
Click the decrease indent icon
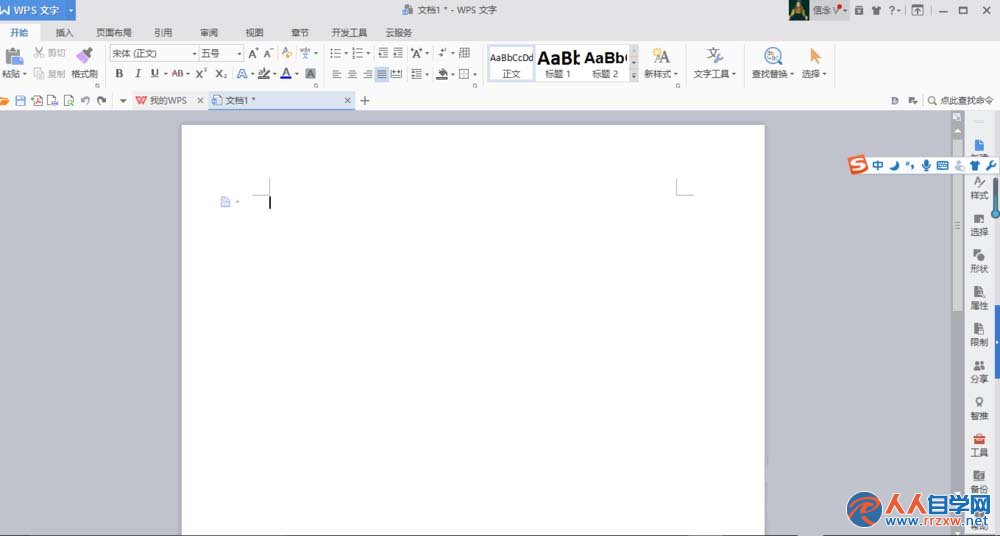[383, 53]
